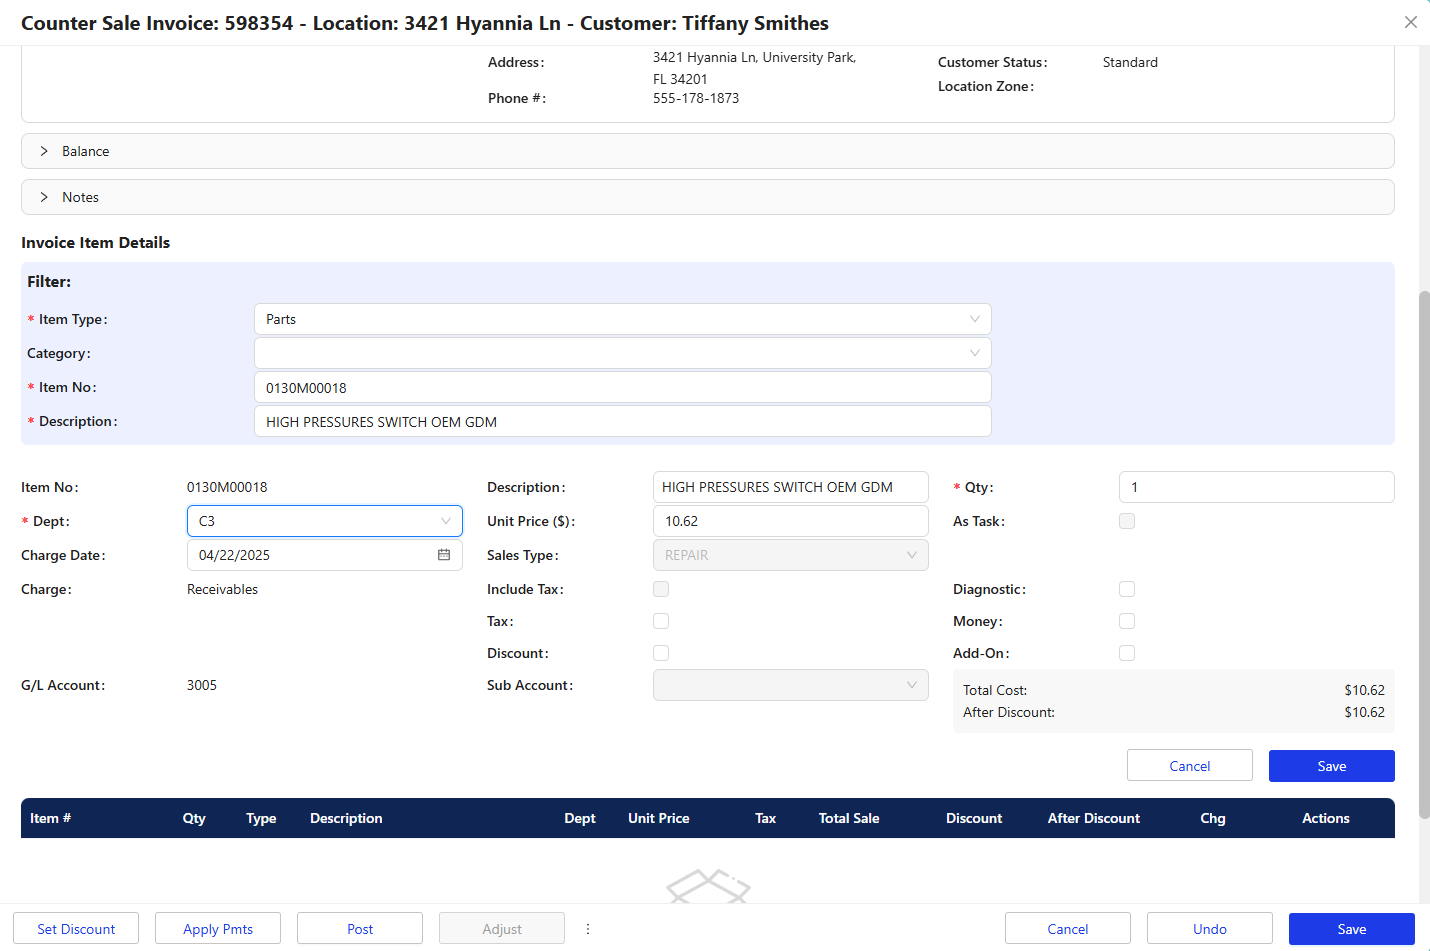Click the Type column header

coord(261,818)
